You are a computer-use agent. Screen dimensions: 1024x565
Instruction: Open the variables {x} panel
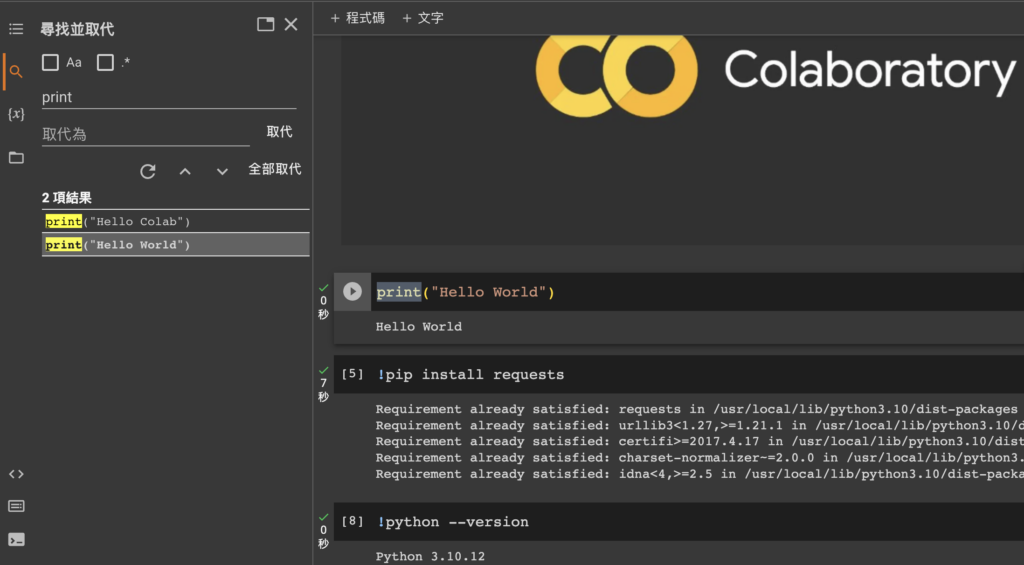[x=16, y=114]
